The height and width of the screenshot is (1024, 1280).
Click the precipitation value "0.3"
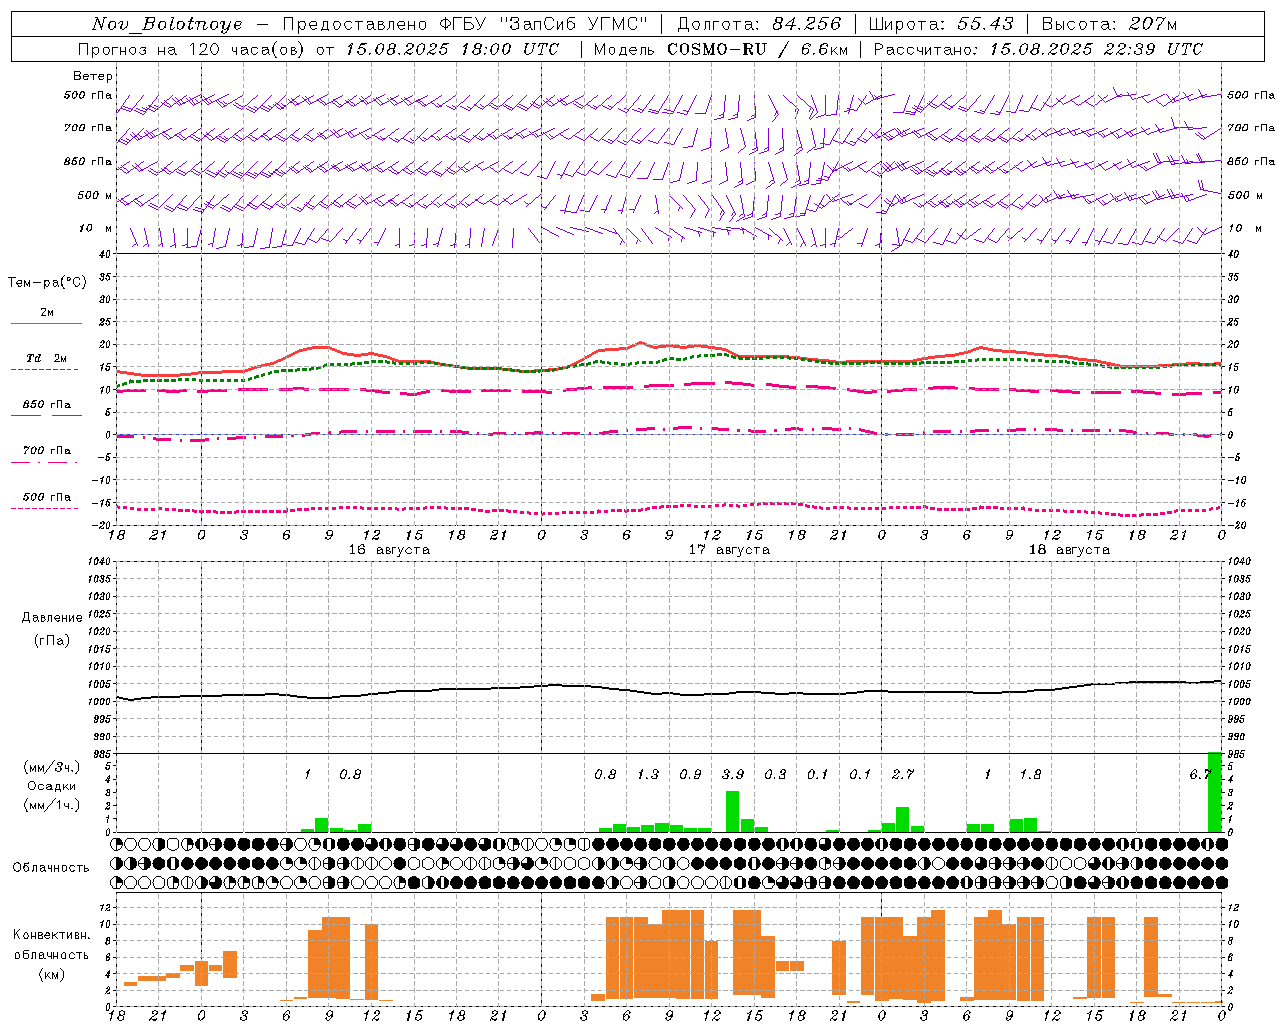point(775,774)
